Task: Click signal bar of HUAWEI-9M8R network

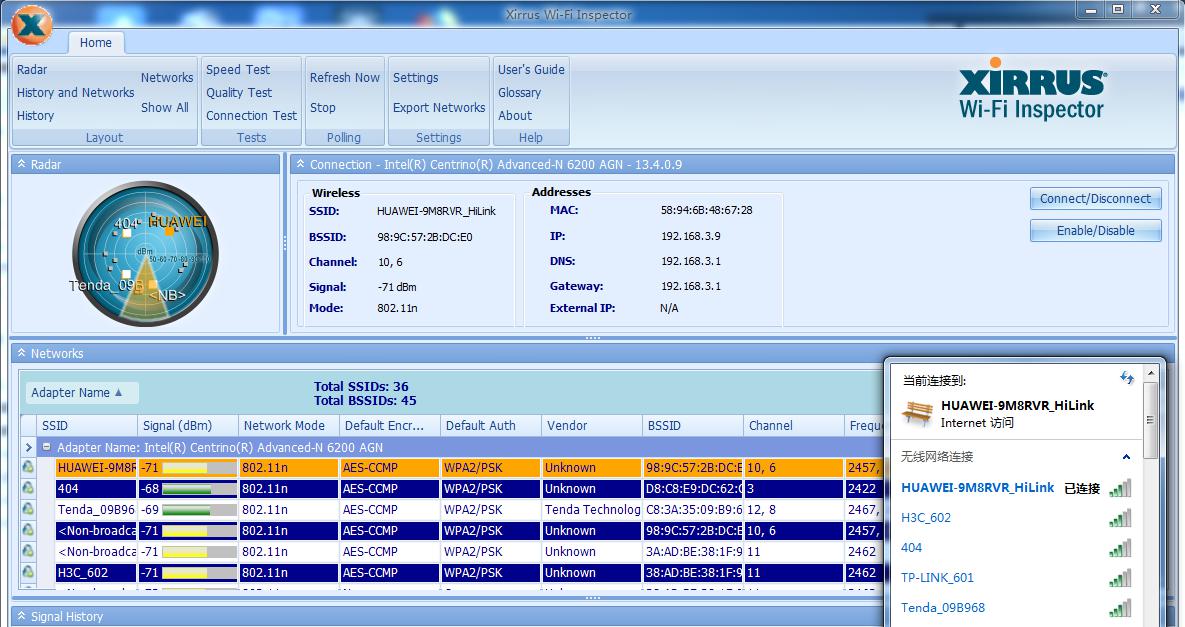Action: coord(199,468)
